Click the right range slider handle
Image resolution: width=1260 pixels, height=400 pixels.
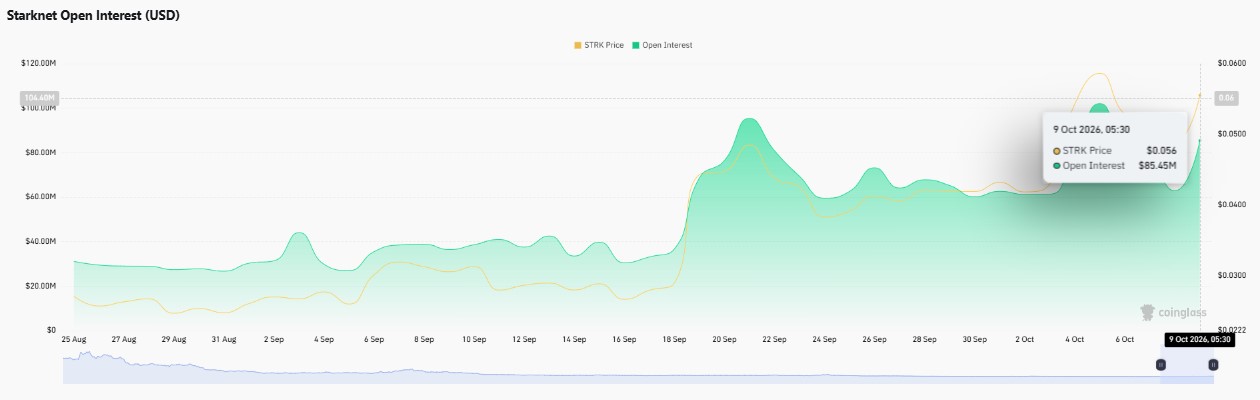click(1212, 365)
